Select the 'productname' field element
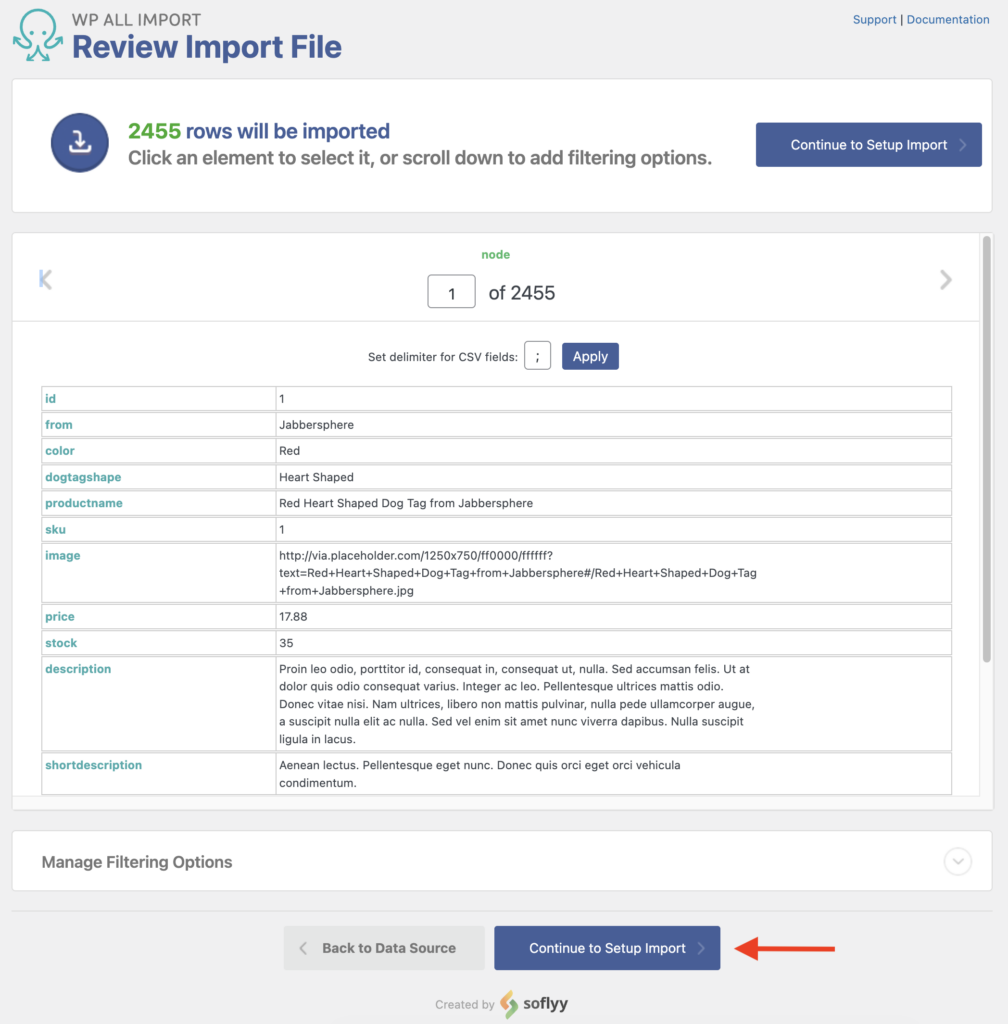Viewport: 1008px width, 1024px height. (x=84, y=503)
